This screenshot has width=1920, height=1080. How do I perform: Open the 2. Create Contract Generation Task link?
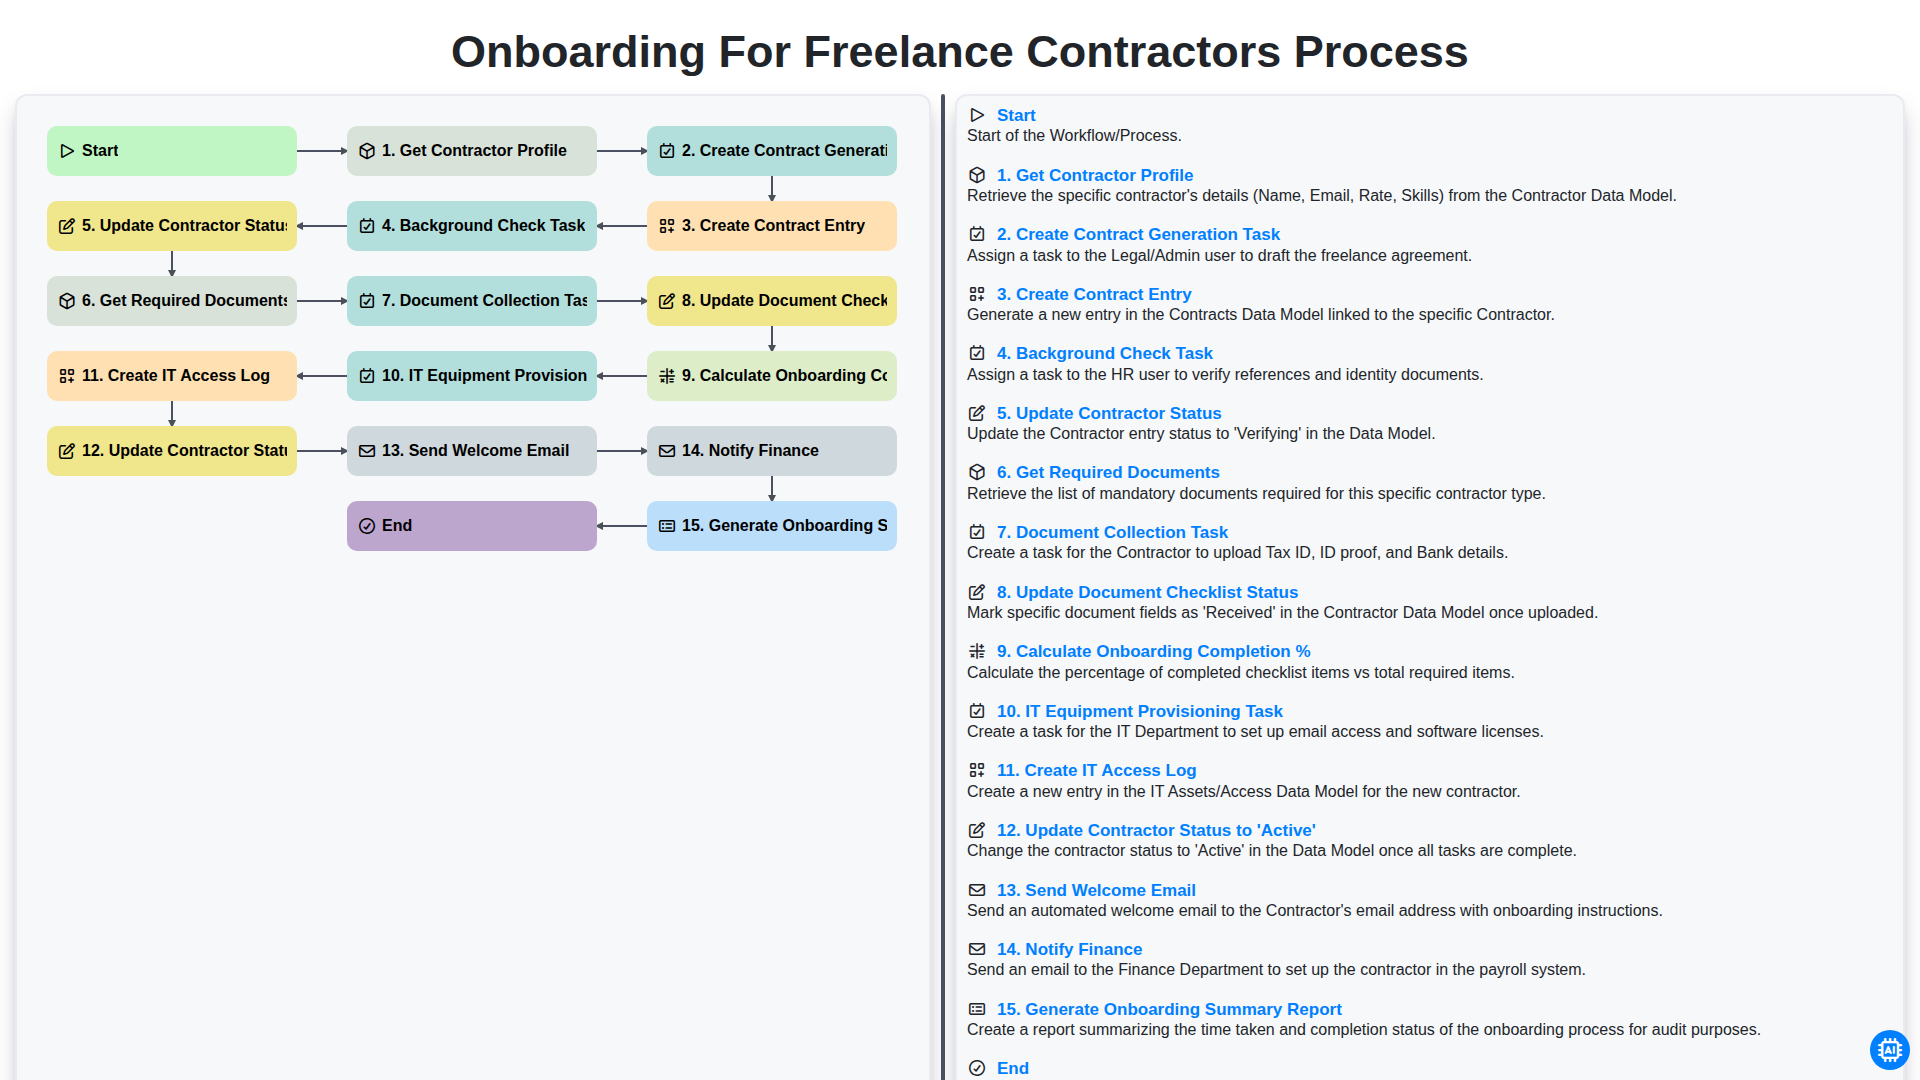click(x=1138, y=234)
